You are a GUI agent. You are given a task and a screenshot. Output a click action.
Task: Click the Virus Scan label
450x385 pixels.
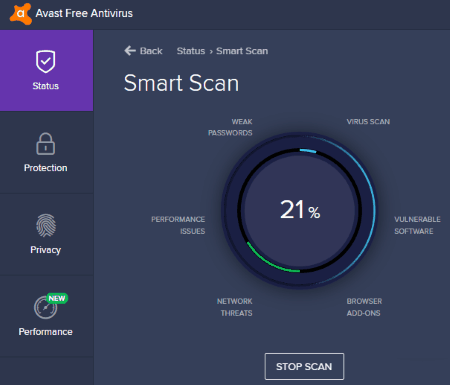[368, 122]
